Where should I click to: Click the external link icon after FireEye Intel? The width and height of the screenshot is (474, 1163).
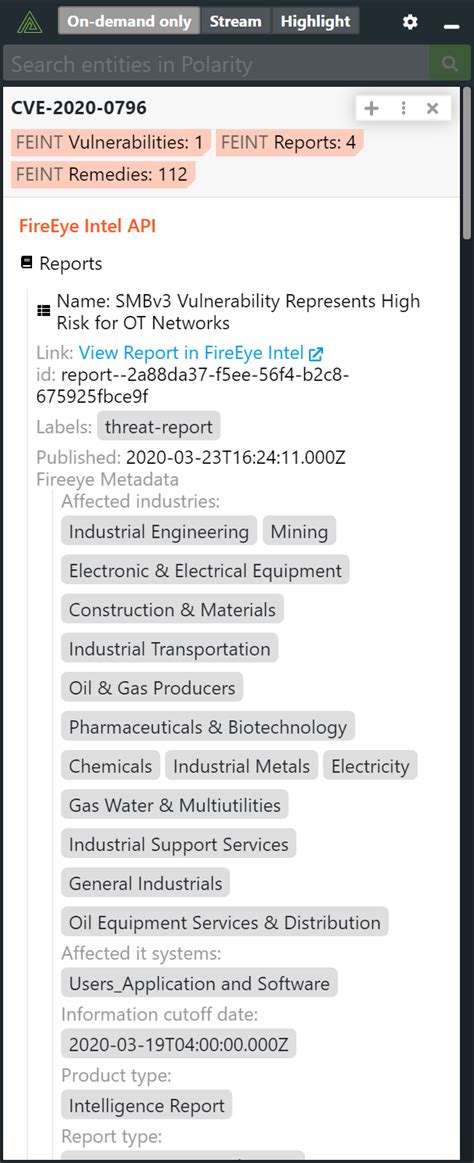(x=316, y=354)
